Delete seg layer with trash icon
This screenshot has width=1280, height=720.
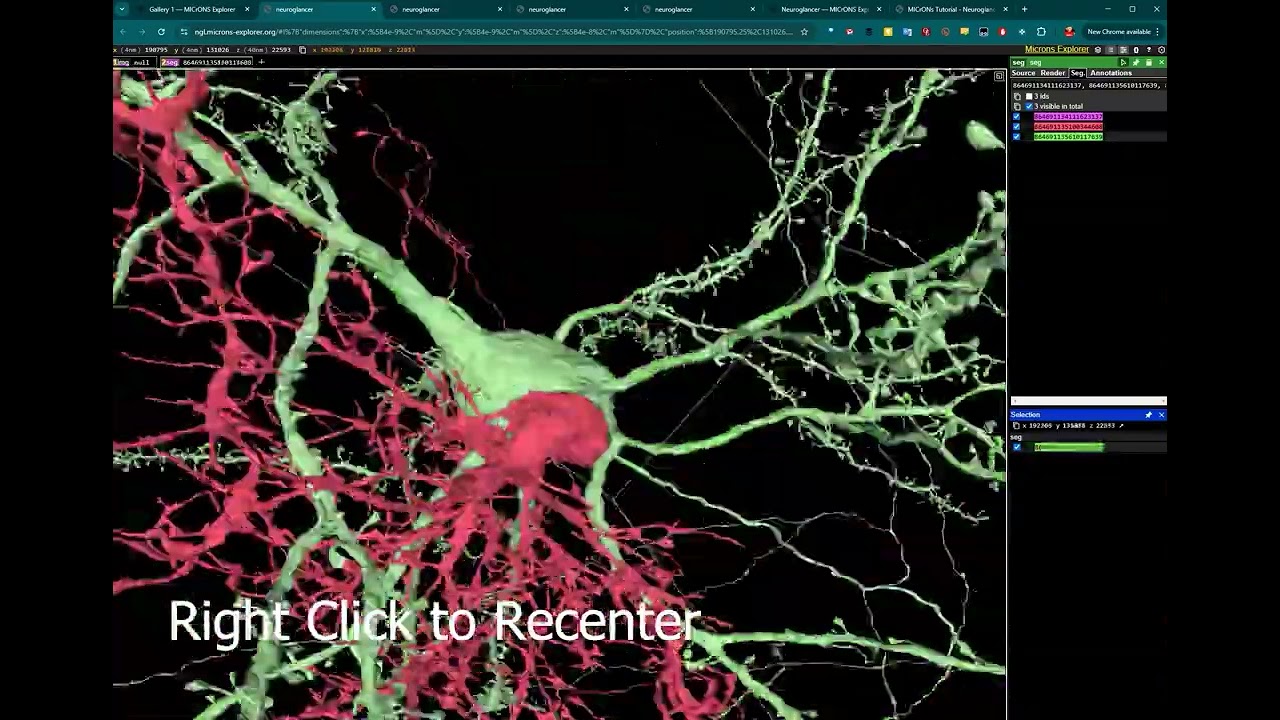tap(1148, 63)
